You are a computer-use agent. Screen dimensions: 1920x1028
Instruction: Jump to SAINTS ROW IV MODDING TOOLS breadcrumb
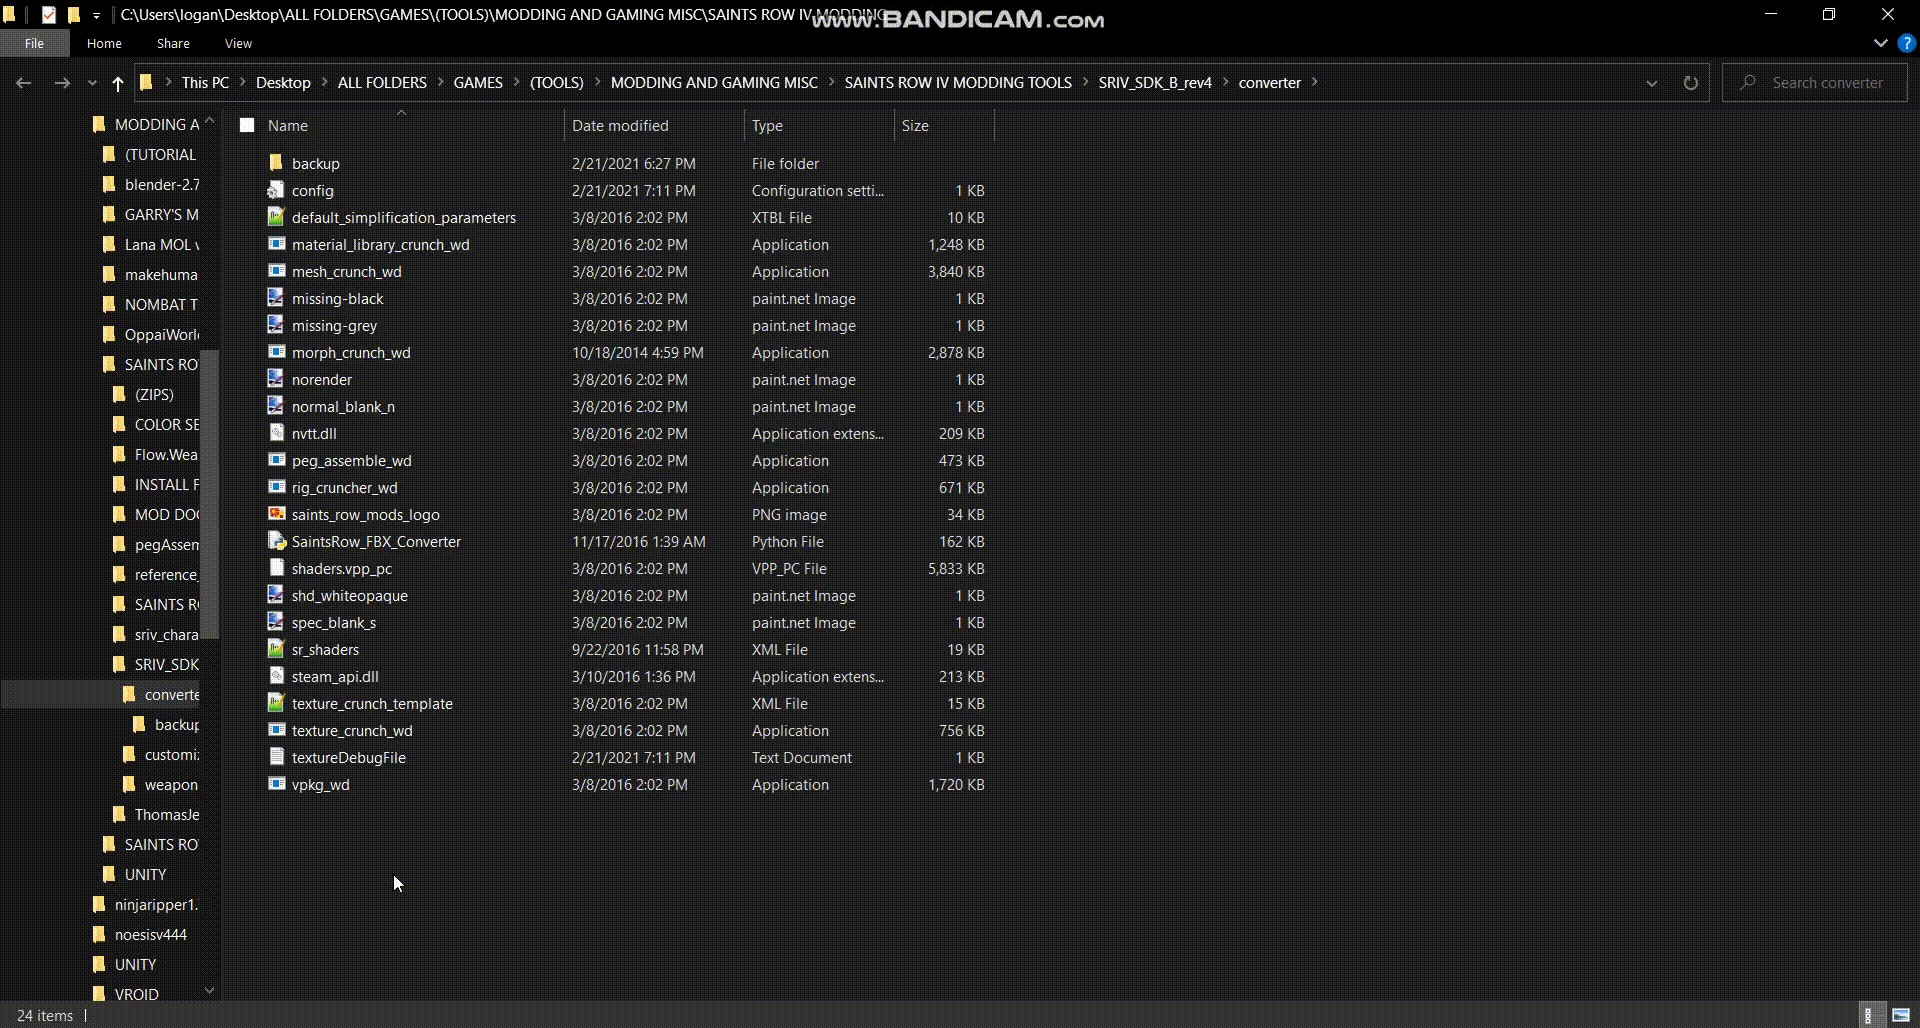tap(958, 83)
